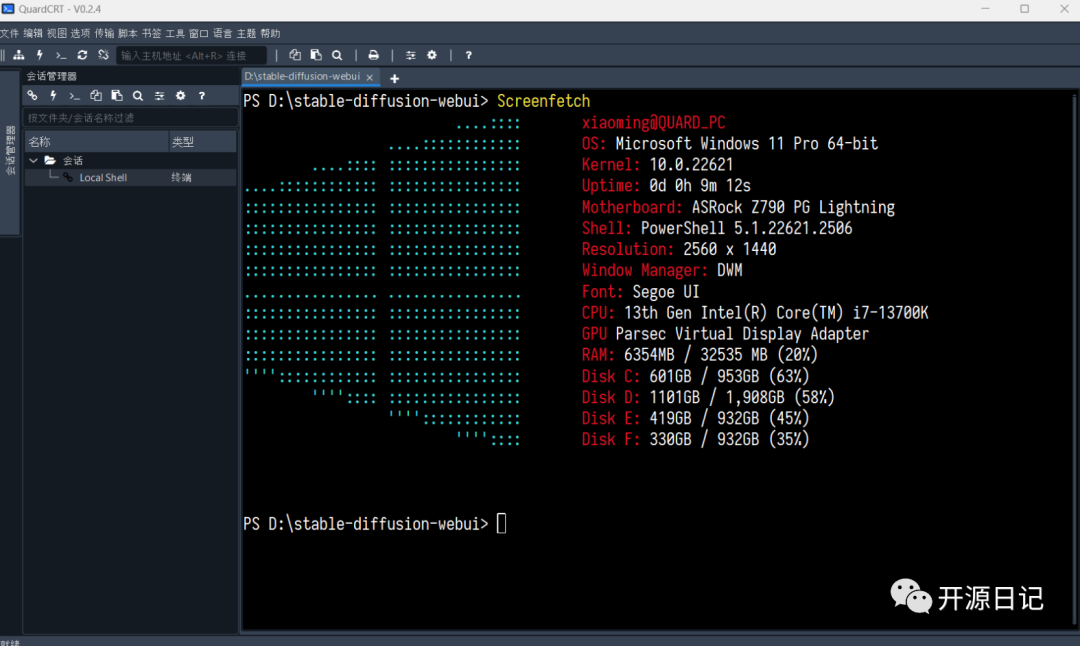
Task: Open the 编辑 menu
Action: click(x=32, y=33)
